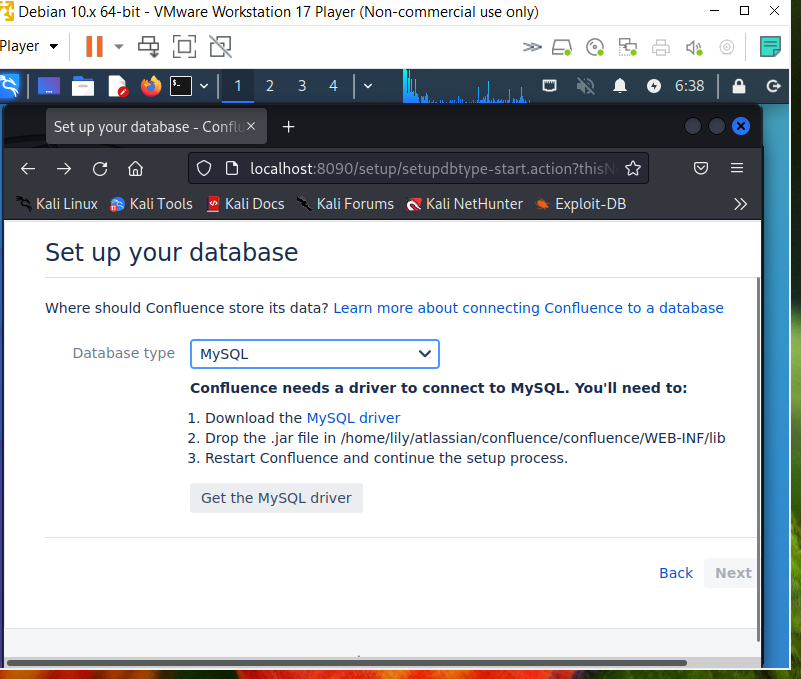The width and height of the screenshot is (801, 679).
Task: Unmute the muted volume tray icon
Action: pos(585,86)
